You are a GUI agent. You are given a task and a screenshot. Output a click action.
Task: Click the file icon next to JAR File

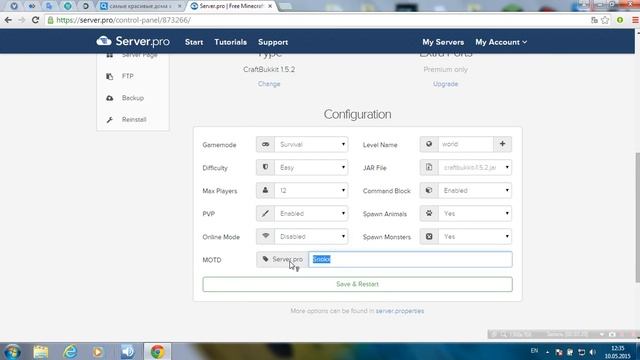pyautogui.click(x=429, y=167)
